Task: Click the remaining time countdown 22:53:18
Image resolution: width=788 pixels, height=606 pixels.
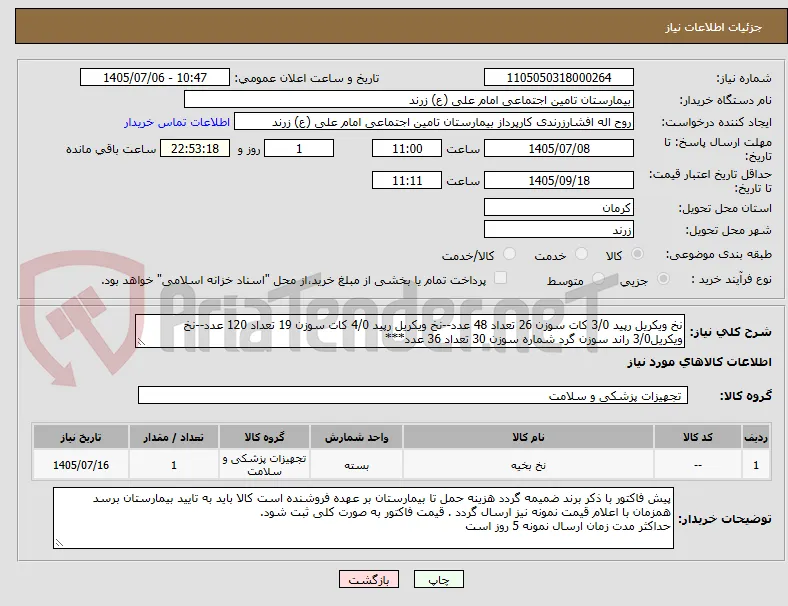Action: (195, 148)
